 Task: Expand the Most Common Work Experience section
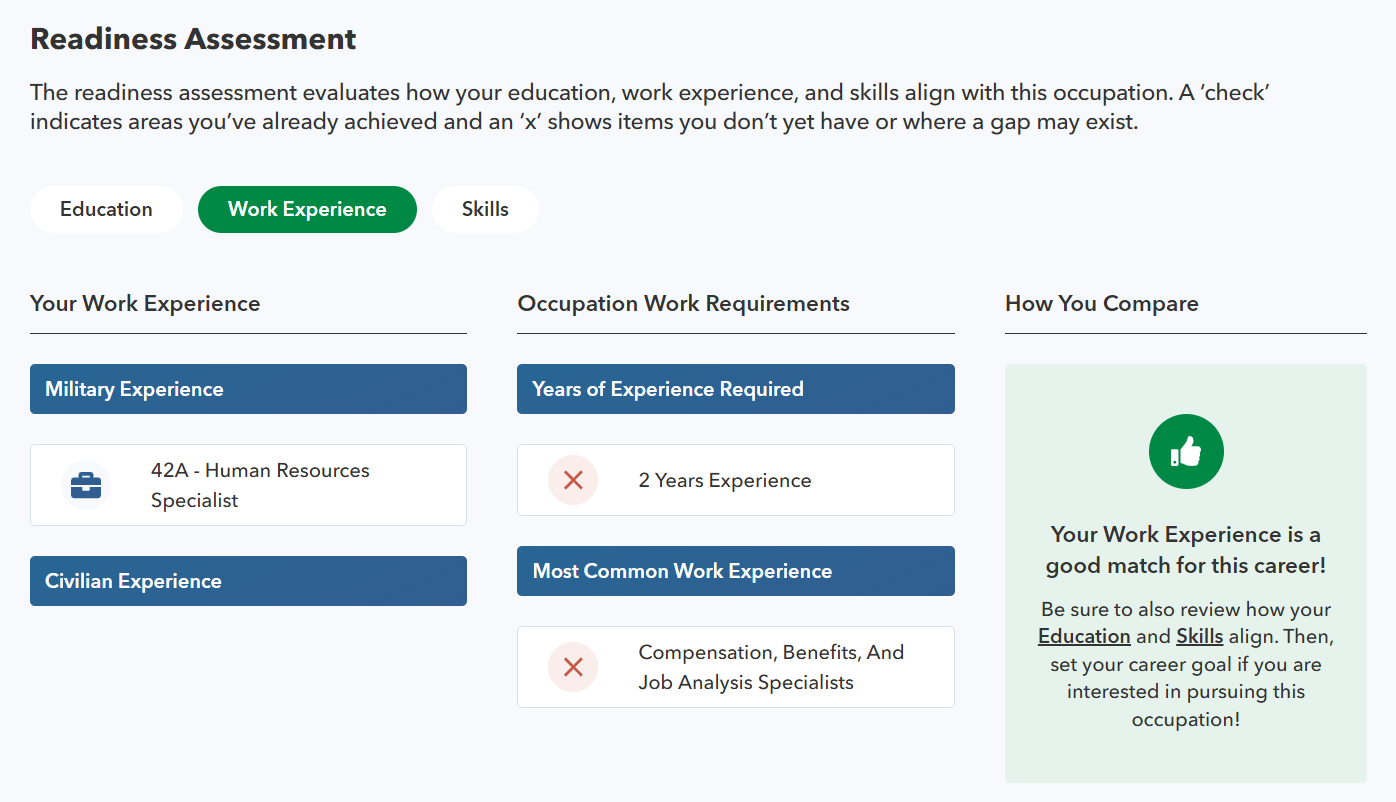(x=735, y=570)
